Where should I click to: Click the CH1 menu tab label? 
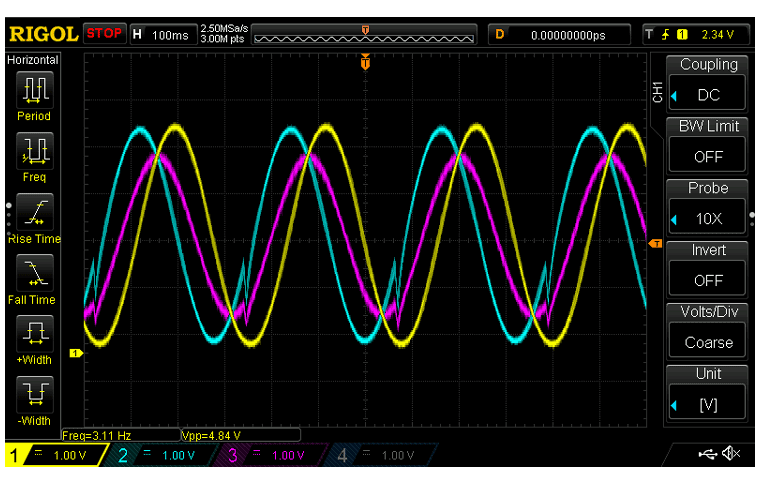[x=657, y=92]
